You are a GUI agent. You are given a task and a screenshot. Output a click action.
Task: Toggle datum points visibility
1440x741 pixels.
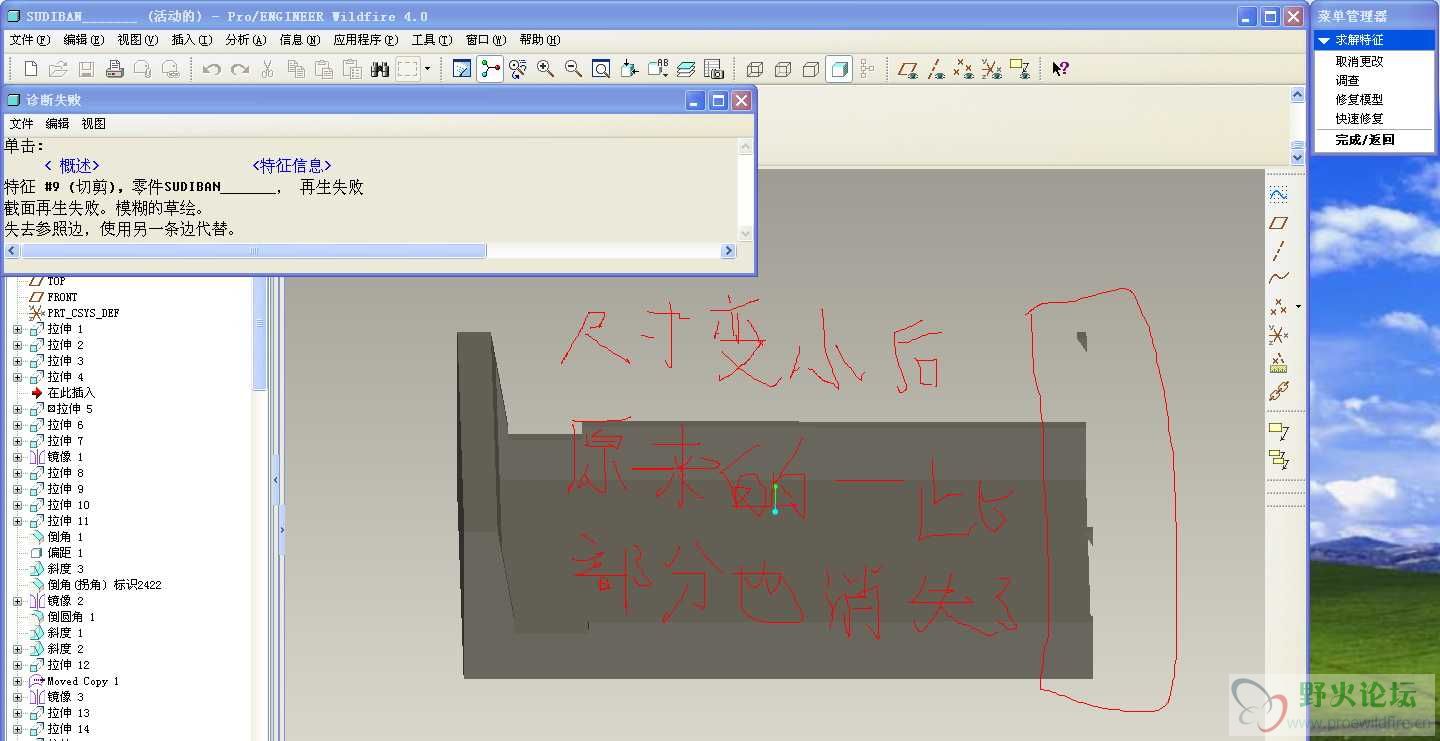pyautogui.click(x=963, y=69)
